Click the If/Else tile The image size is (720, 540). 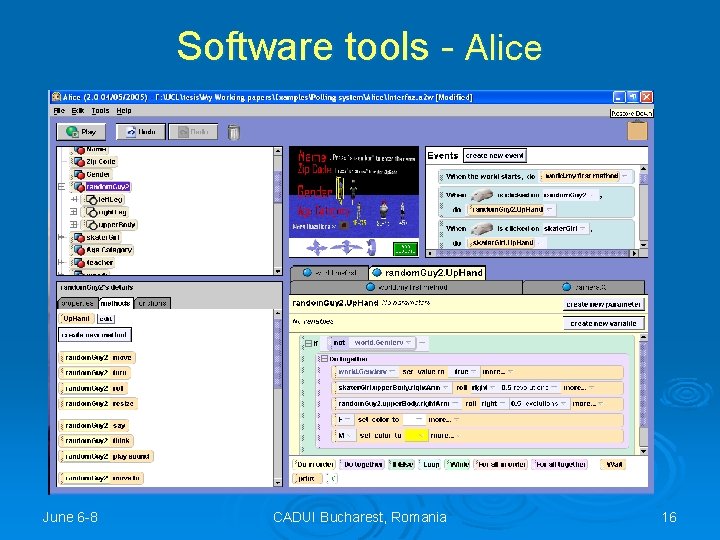pos(402,464)
